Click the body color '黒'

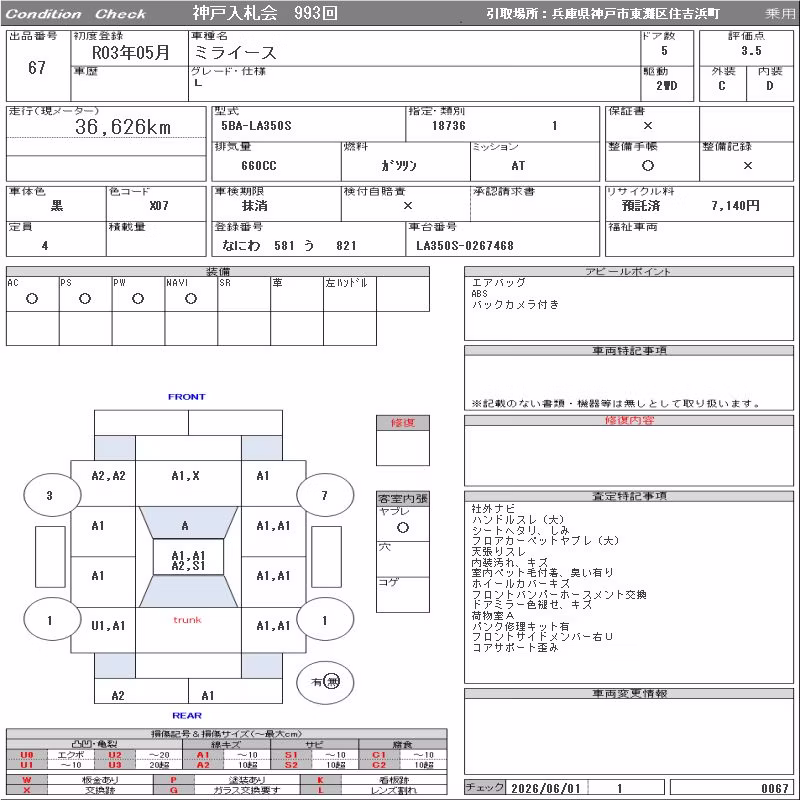click(57, 206)
